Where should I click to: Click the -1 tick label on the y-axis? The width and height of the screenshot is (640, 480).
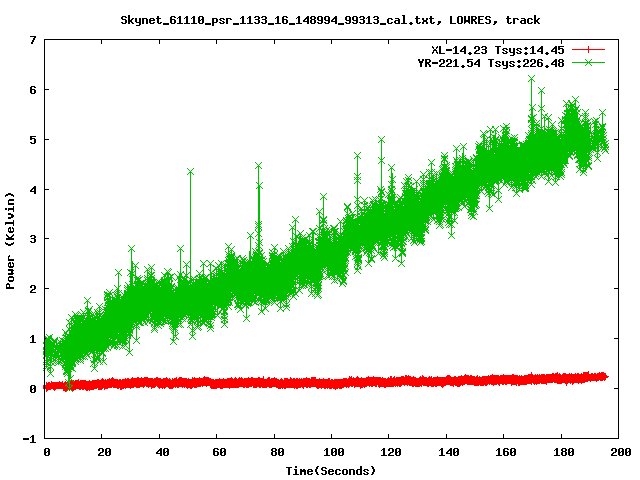tap(29, 438)
